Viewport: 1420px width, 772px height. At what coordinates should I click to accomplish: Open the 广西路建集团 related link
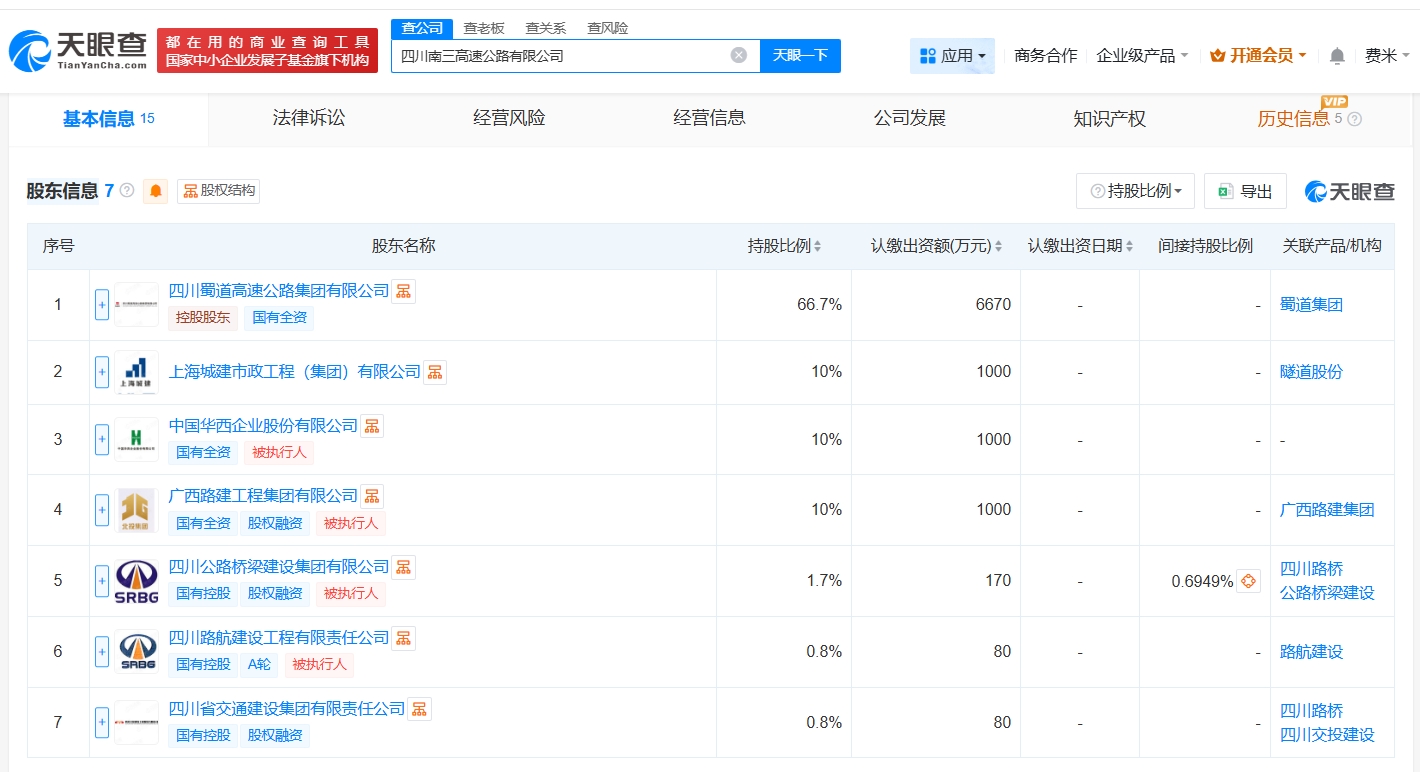click(x=1327, y=510)
